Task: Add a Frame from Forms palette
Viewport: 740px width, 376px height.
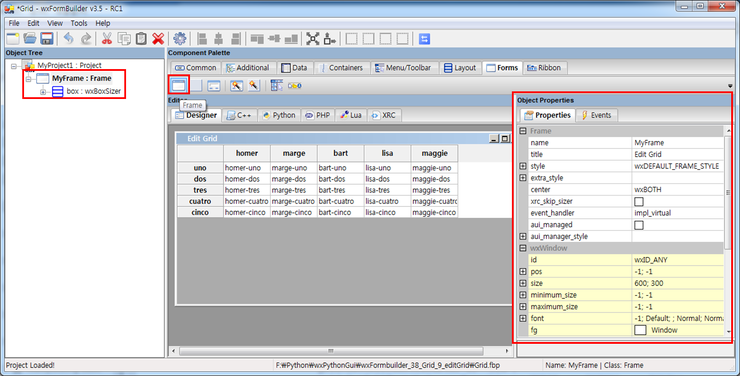Action: point(179,85)
